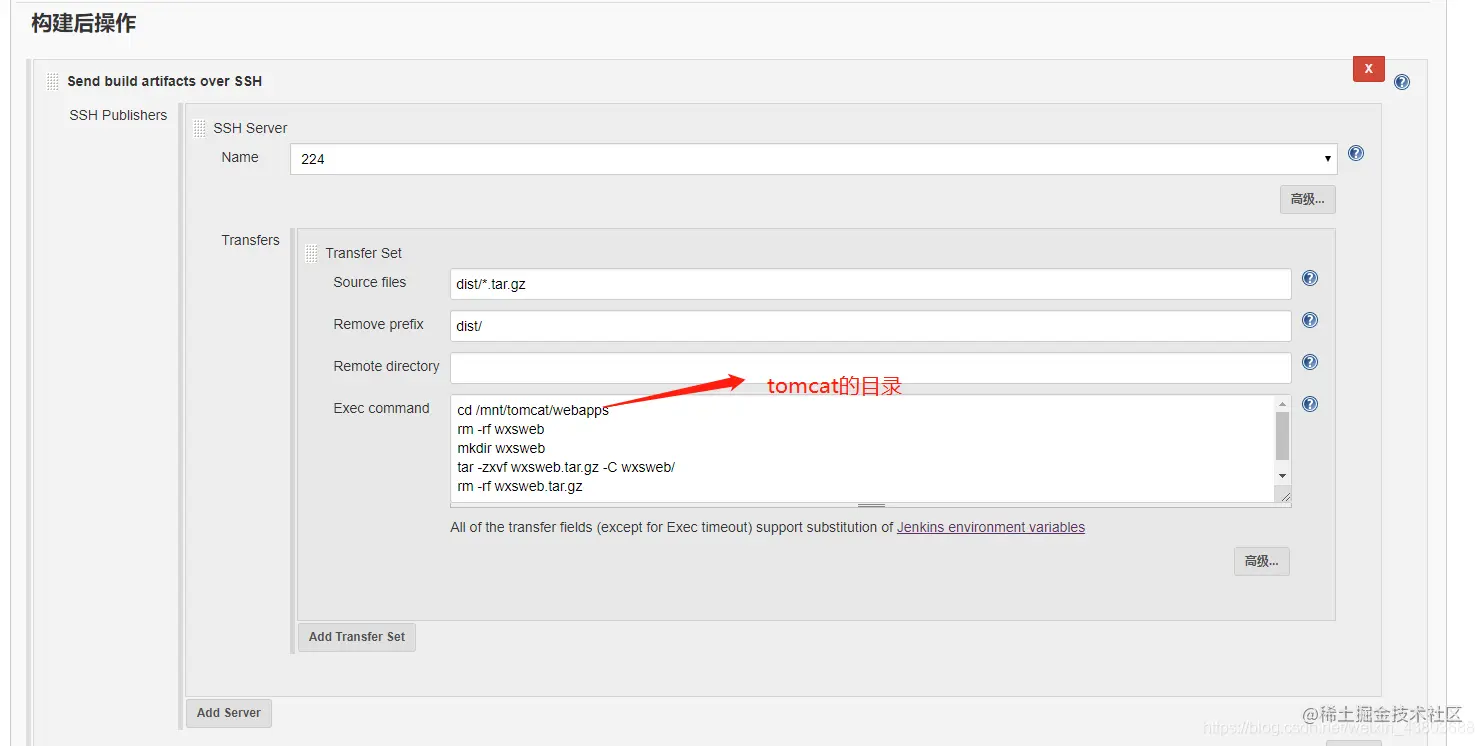Viewport: 1484px width, 746px height.
Task: Open help icon for Source files
Action: click(x=1310, y=278)
